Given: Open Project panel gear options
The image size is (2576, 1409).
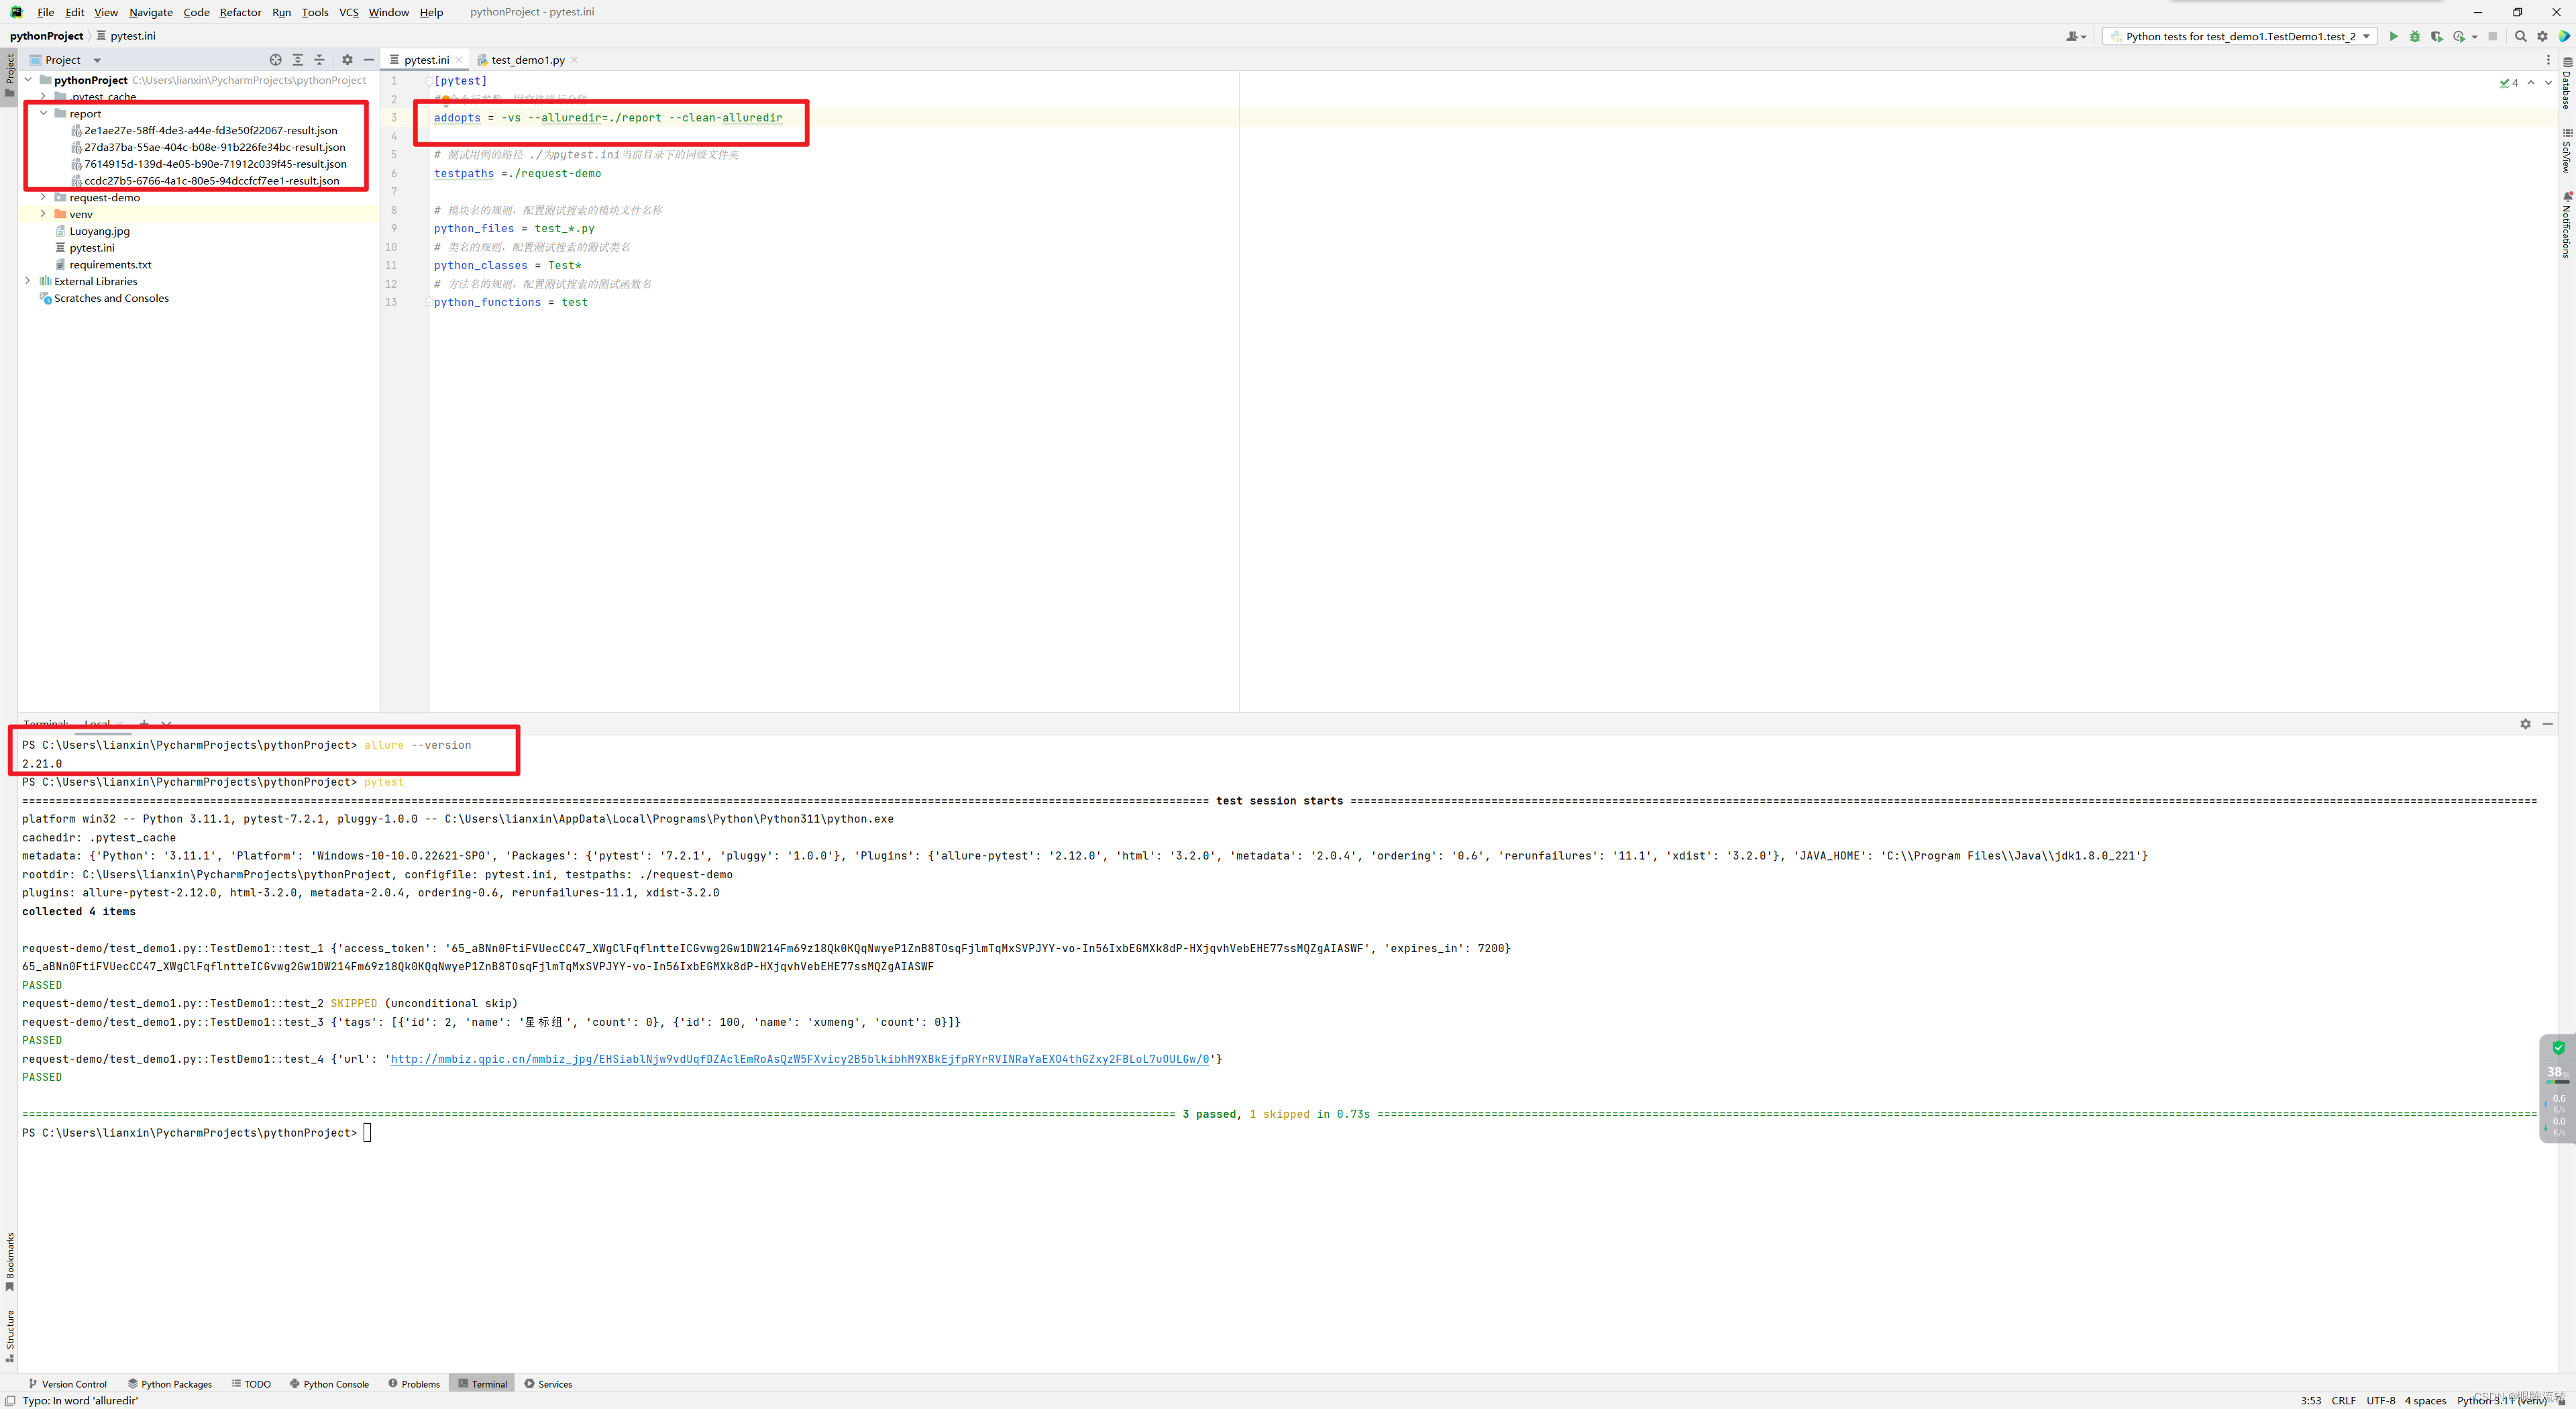Looking at the screenshot, I should click(347, 60).
